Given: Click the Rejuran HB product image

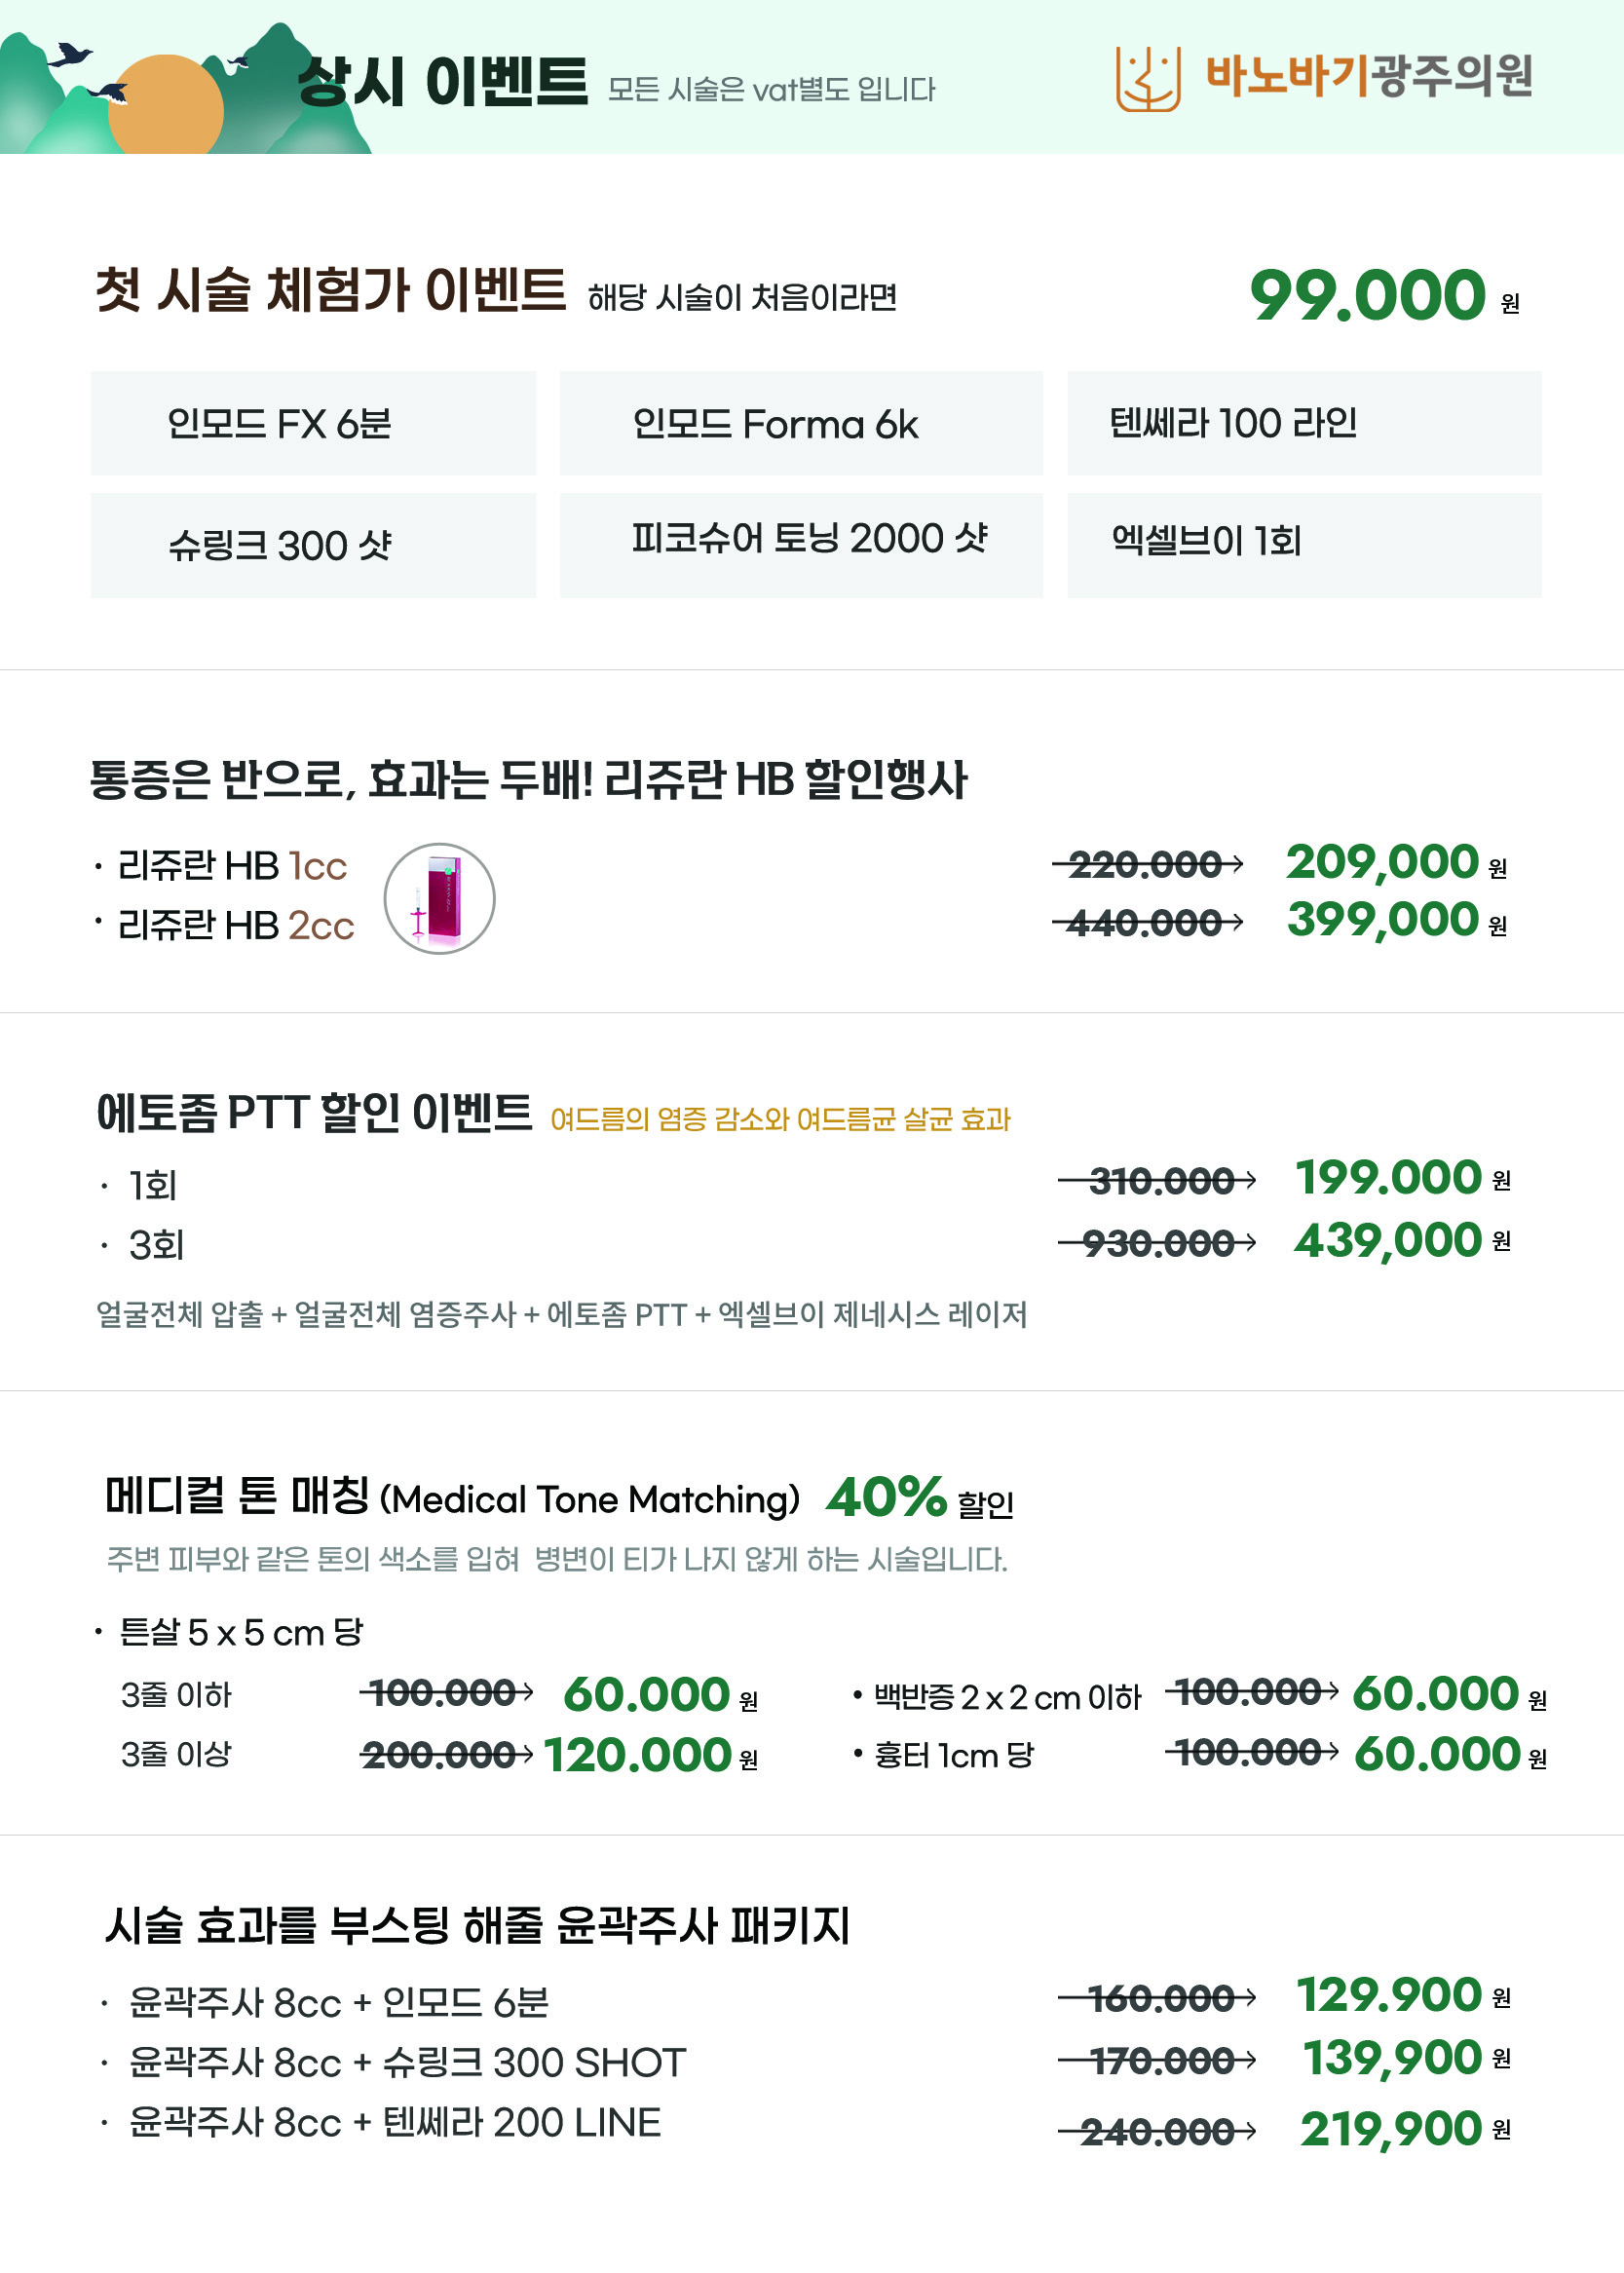Looking at the screenshot, I should click(440, 898).
